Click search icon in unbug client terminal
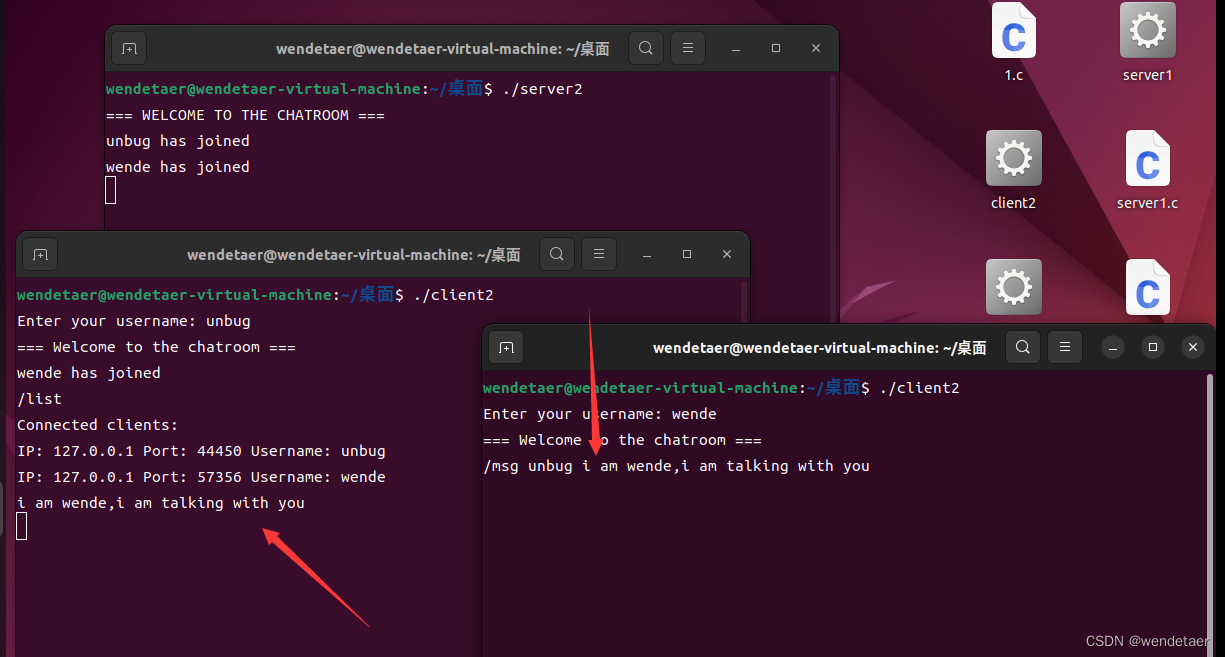The height and width of the screenshot is (657, 1225). click(x=557, y=254)
